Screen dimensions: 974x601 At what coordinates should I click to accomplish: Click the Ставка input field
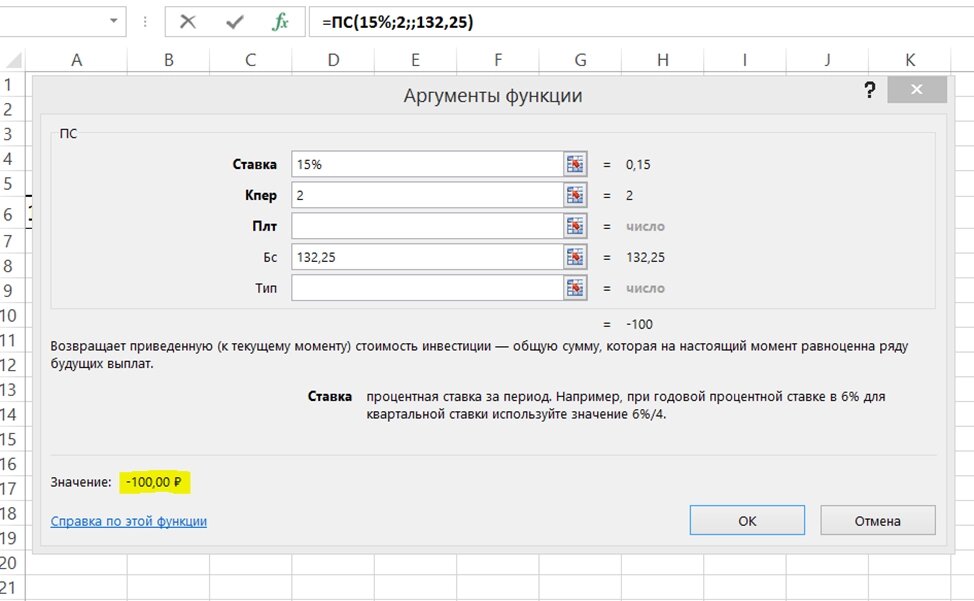click(x=427, y=165)
